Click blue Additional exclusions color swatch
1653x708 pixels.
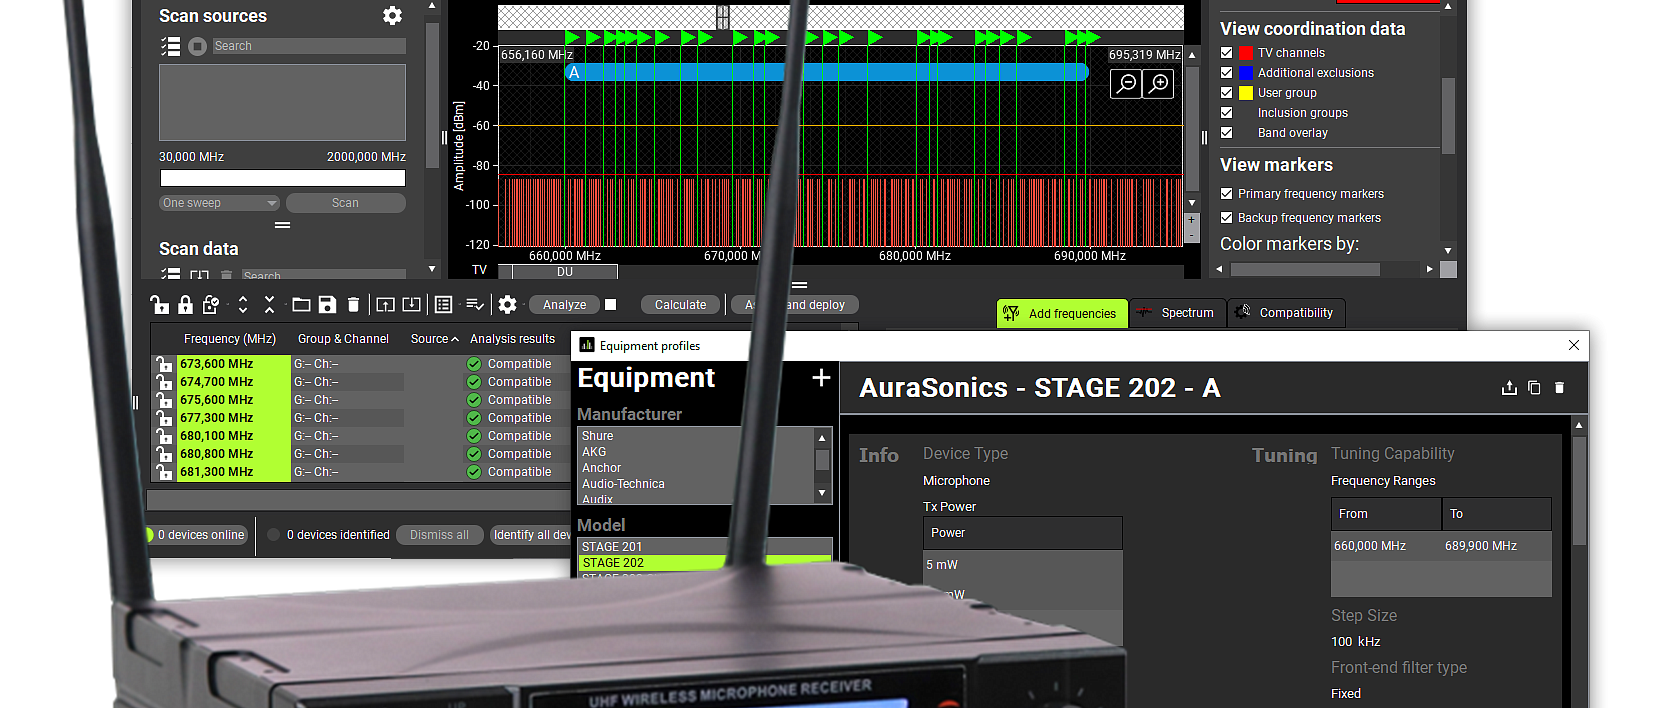tap(1246, 73)
